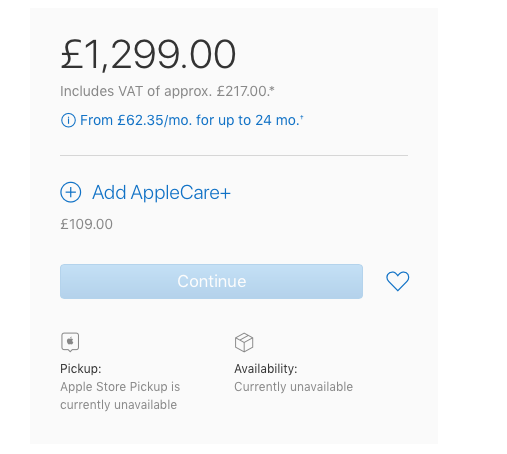Screen dimensions: 507x454
Task: Click the Includes VAT of approx. text
Action: pyautogui.click(x=136, y=91)
